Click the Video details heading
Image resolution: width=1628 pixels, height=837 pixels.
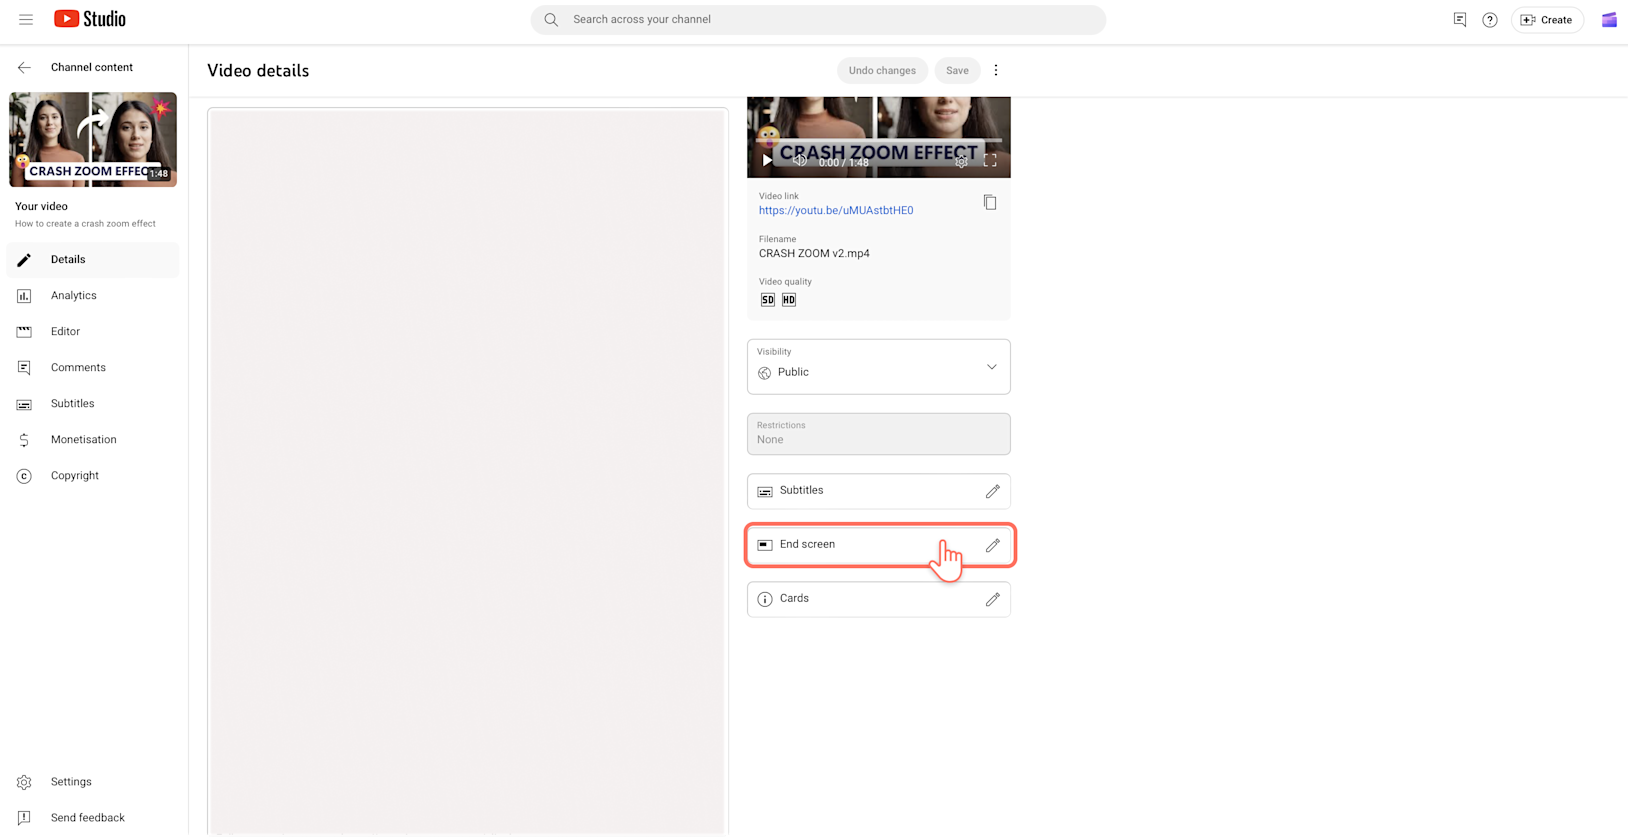[x=258, y=71]
